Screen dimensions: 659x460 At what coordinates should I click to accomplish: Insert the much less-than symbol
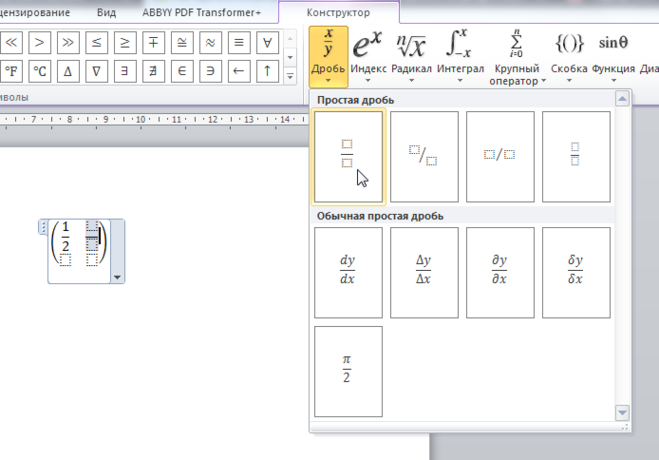11,42
